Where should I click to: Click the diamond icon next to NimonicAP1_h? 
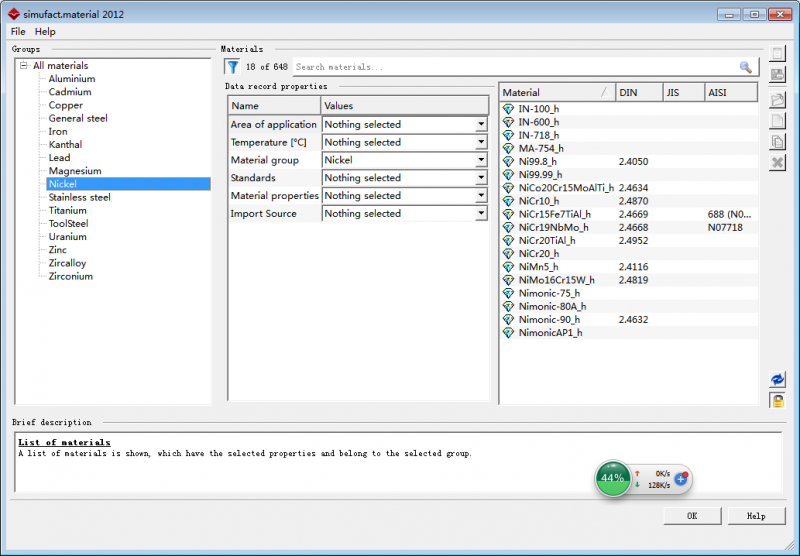click(x=508, y=333)
